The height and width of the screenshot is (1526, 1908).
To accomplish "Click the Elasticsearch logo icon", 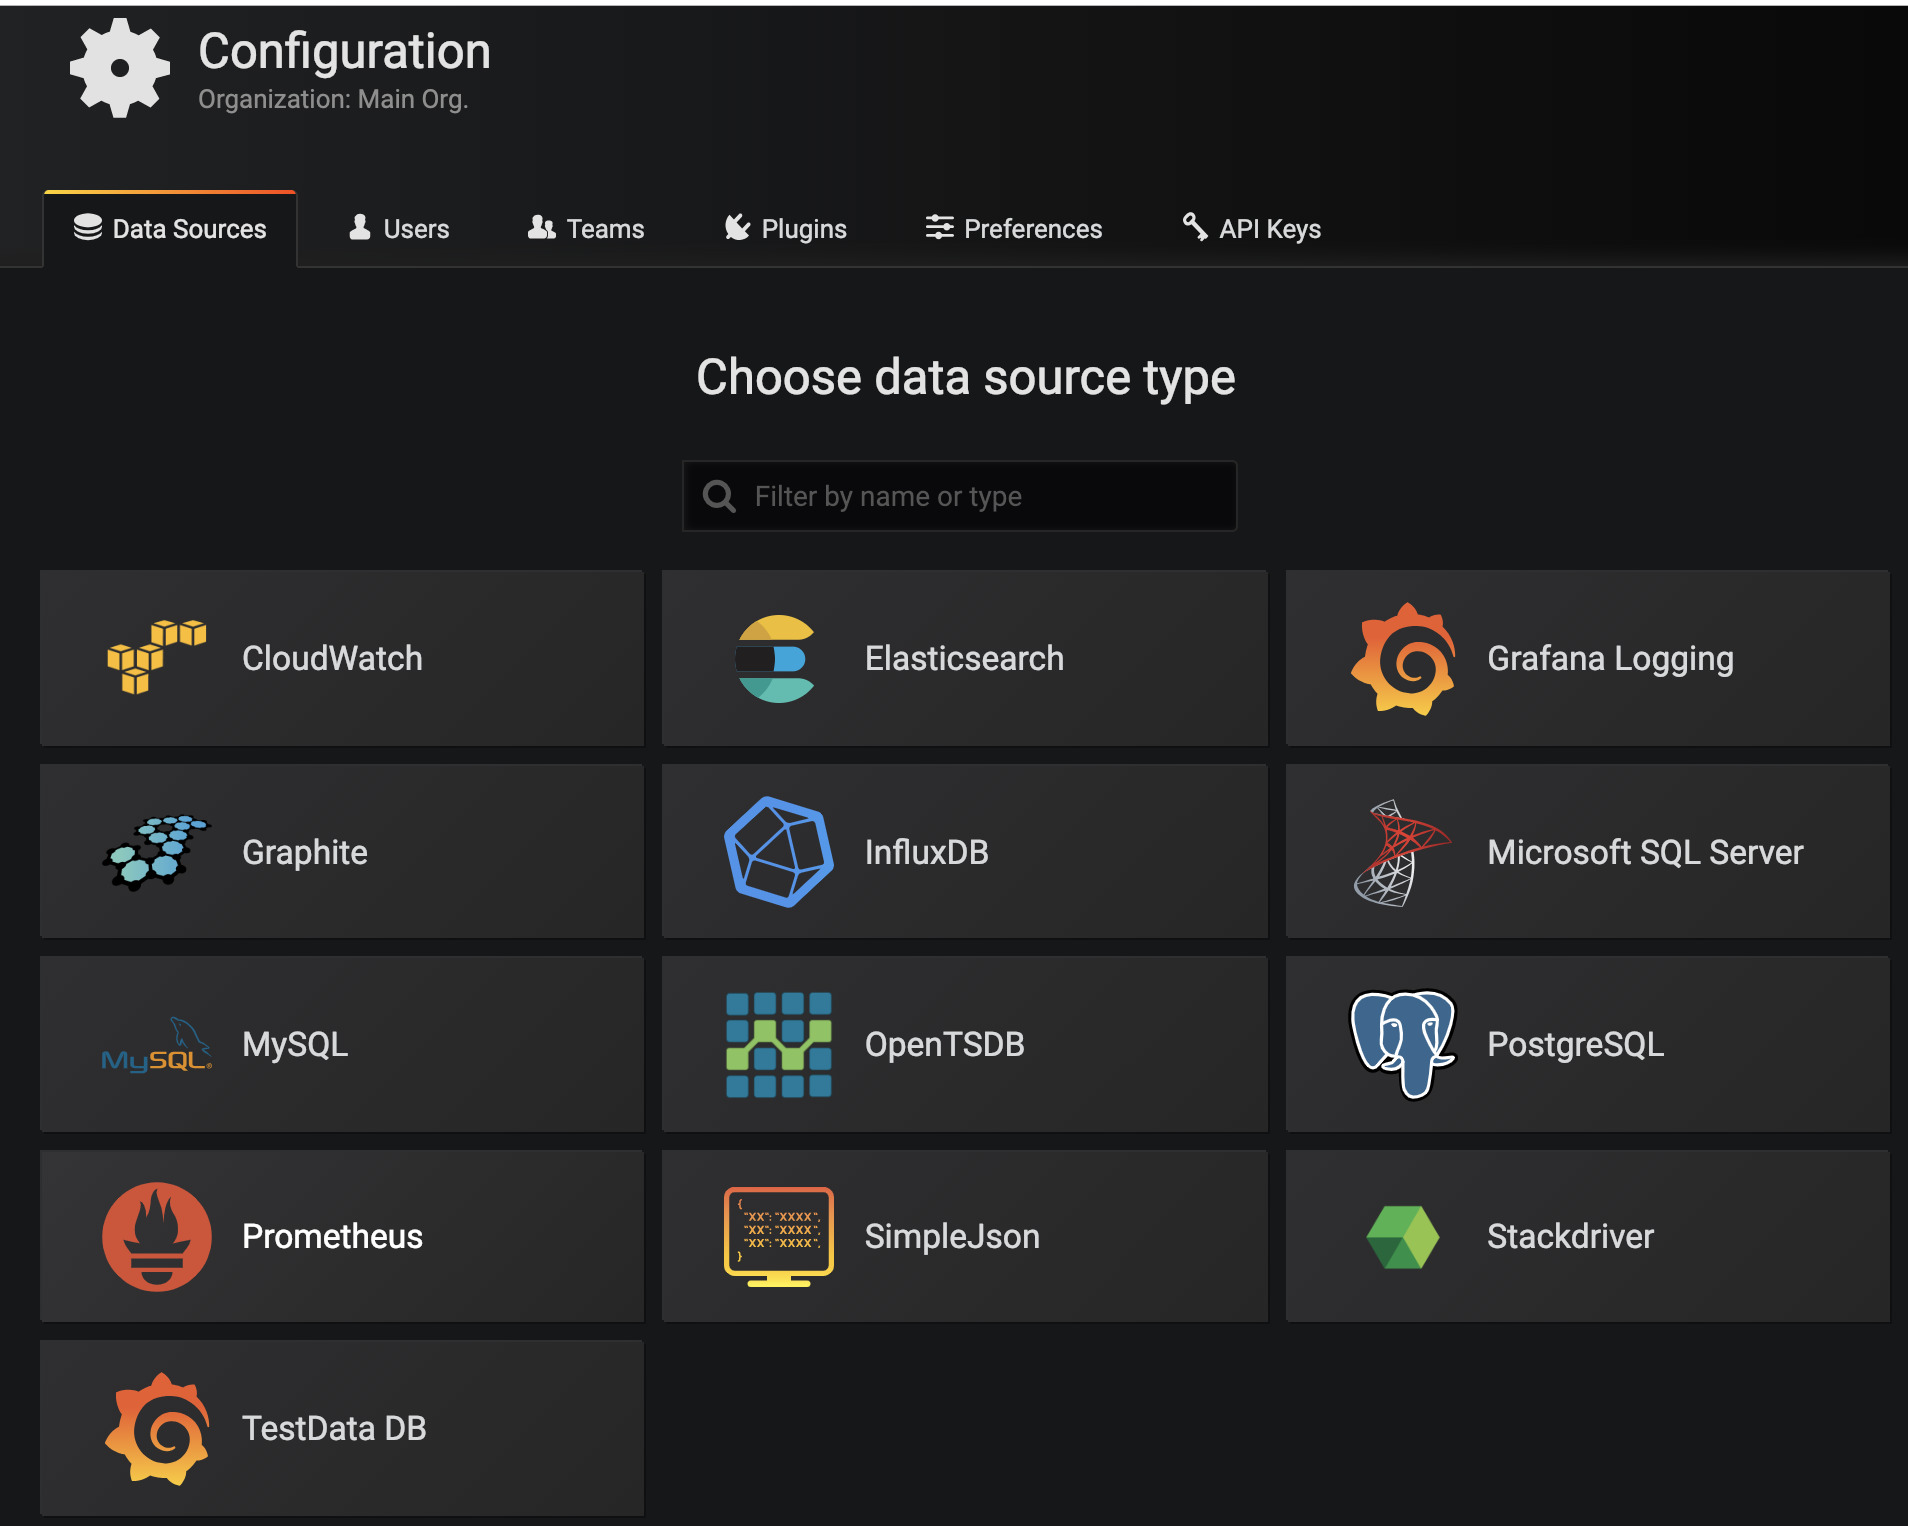I will [777, 658].
